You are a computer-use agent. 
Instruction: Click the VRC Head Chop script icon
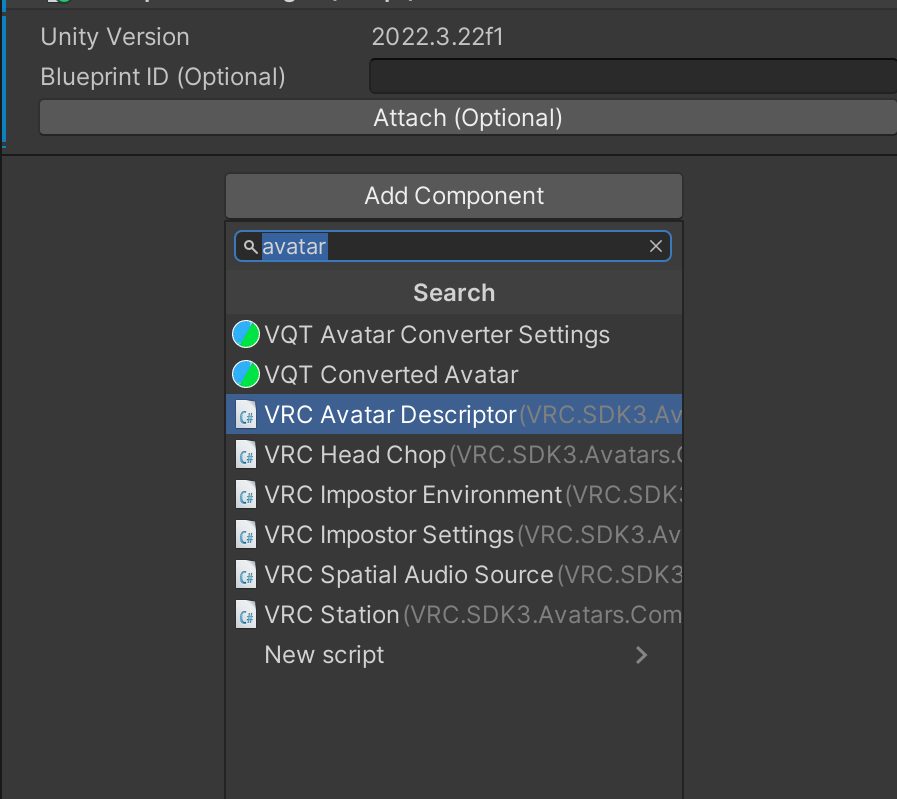(x=246, y=455)
